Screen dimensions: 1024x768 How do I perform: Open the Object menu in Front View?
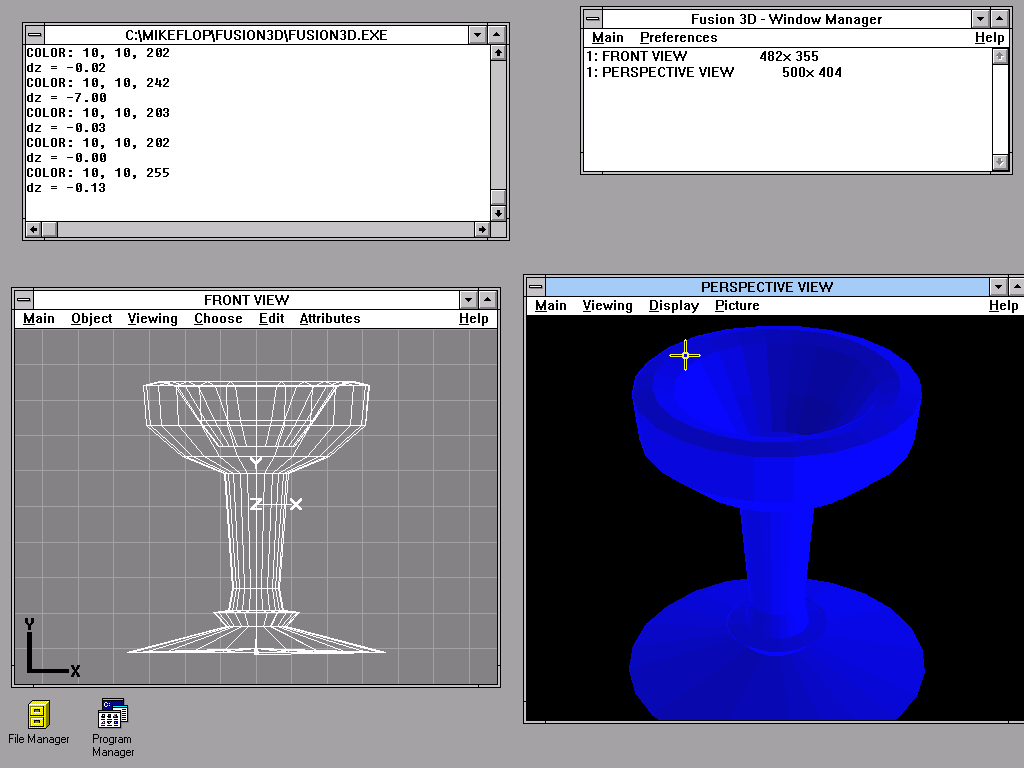[91, 319]
